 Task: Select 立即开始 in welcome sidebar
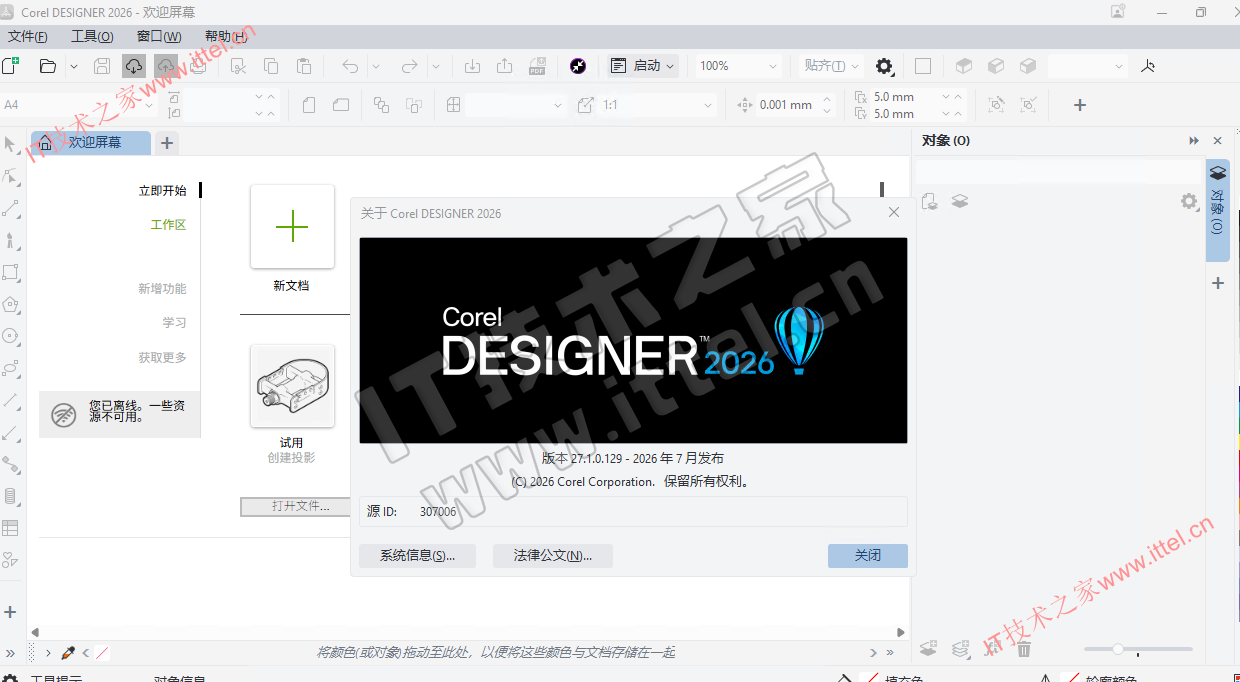[162, 191]
